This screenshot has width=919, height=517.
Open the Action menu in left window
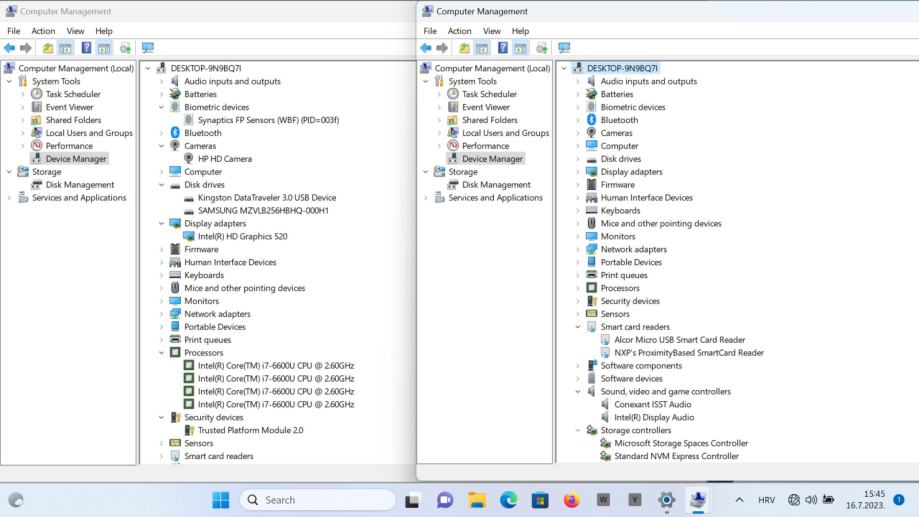pyautogui.click(x=43, y=31)
